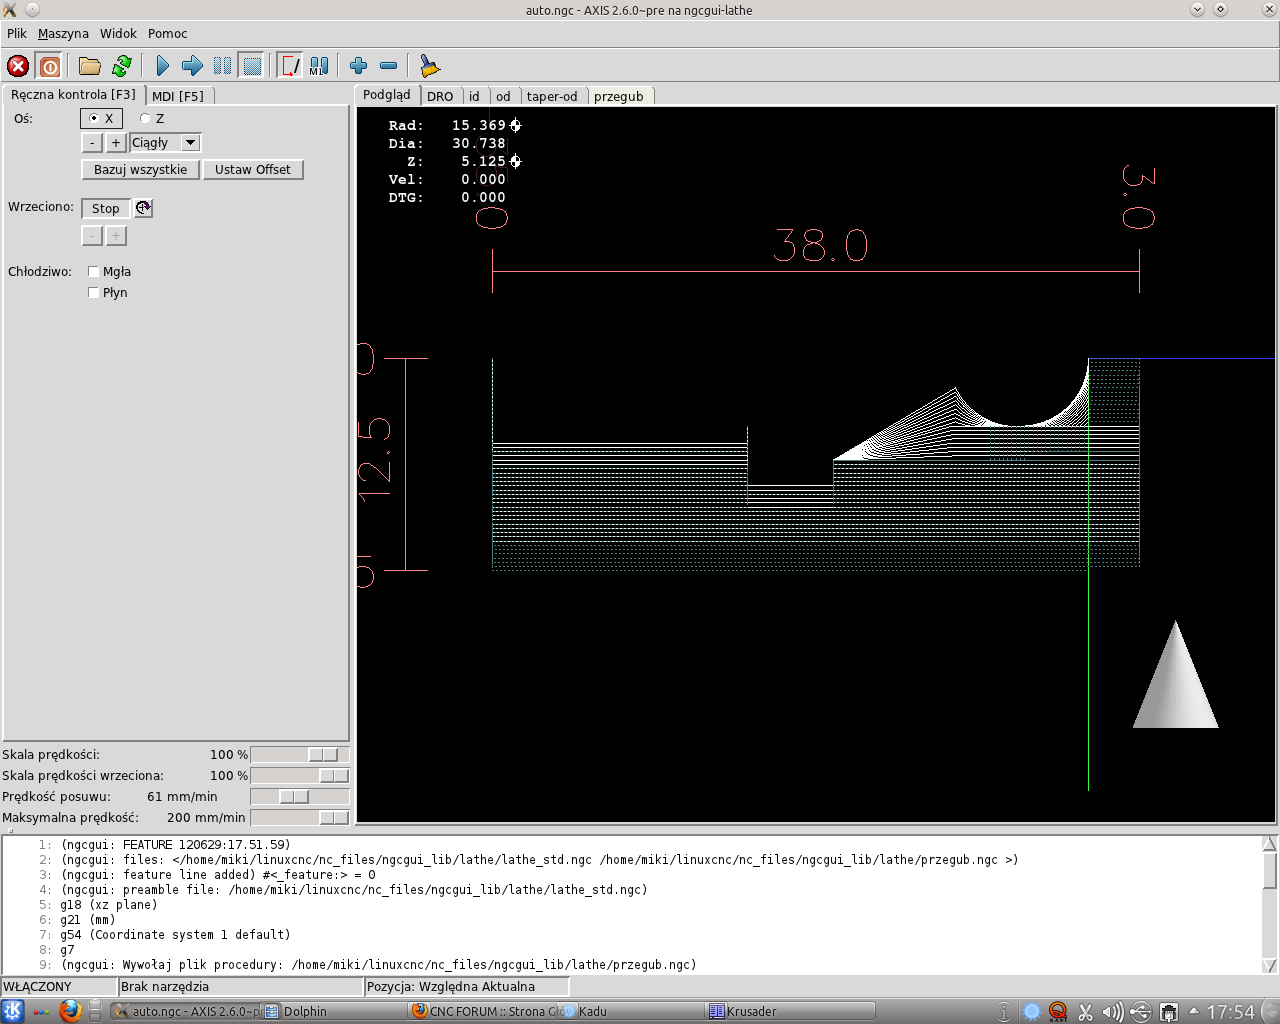Click the Bazuj wszystkie button
The width and height of the screenshot is (1280, 1024).
140,169
